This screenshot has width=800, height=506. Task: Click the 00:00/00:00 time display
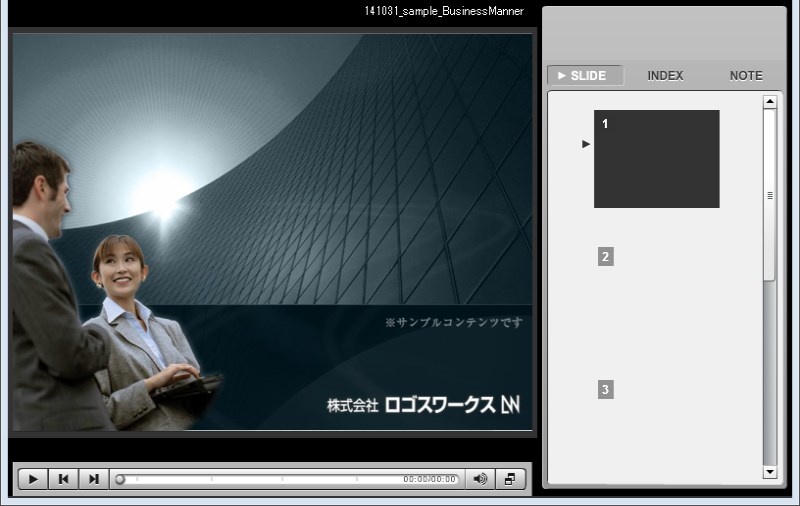point(429,479)
